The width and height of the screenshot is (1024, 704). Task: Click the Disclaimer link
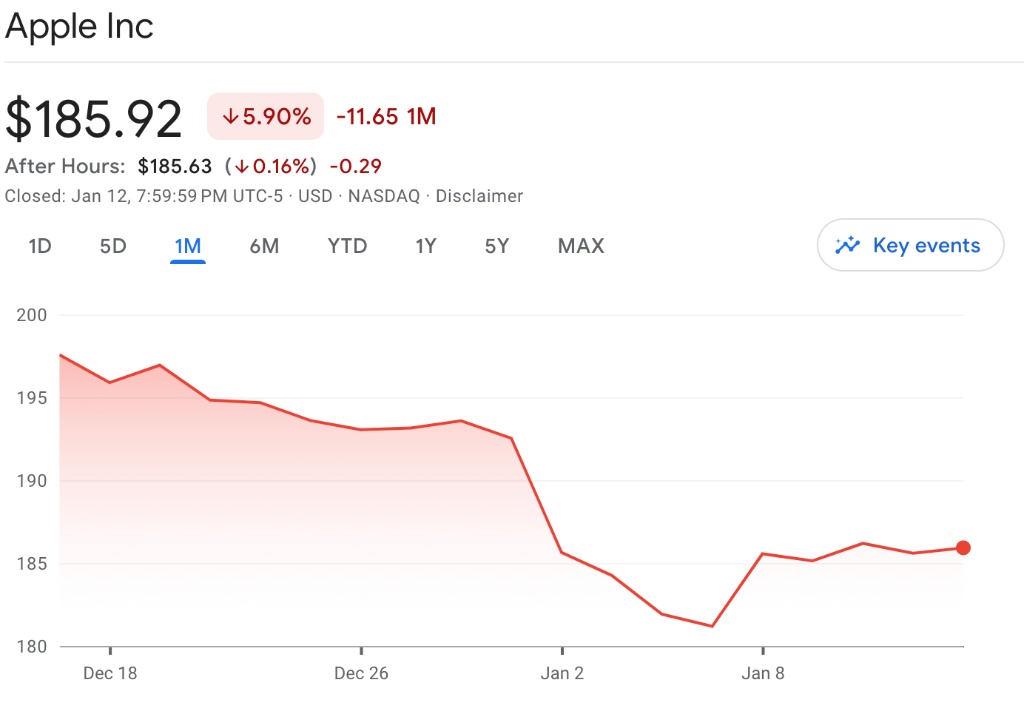(x=479, y=196)
